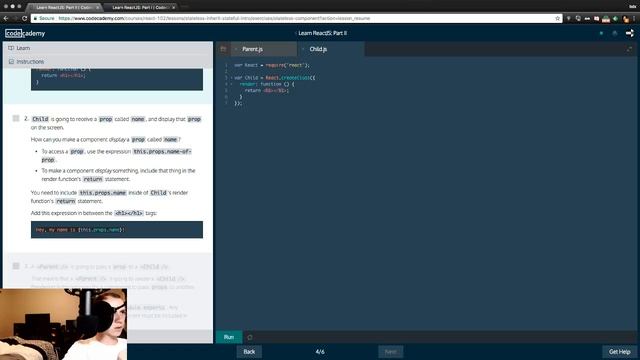Reload the page in the browser

click(24, 18)
